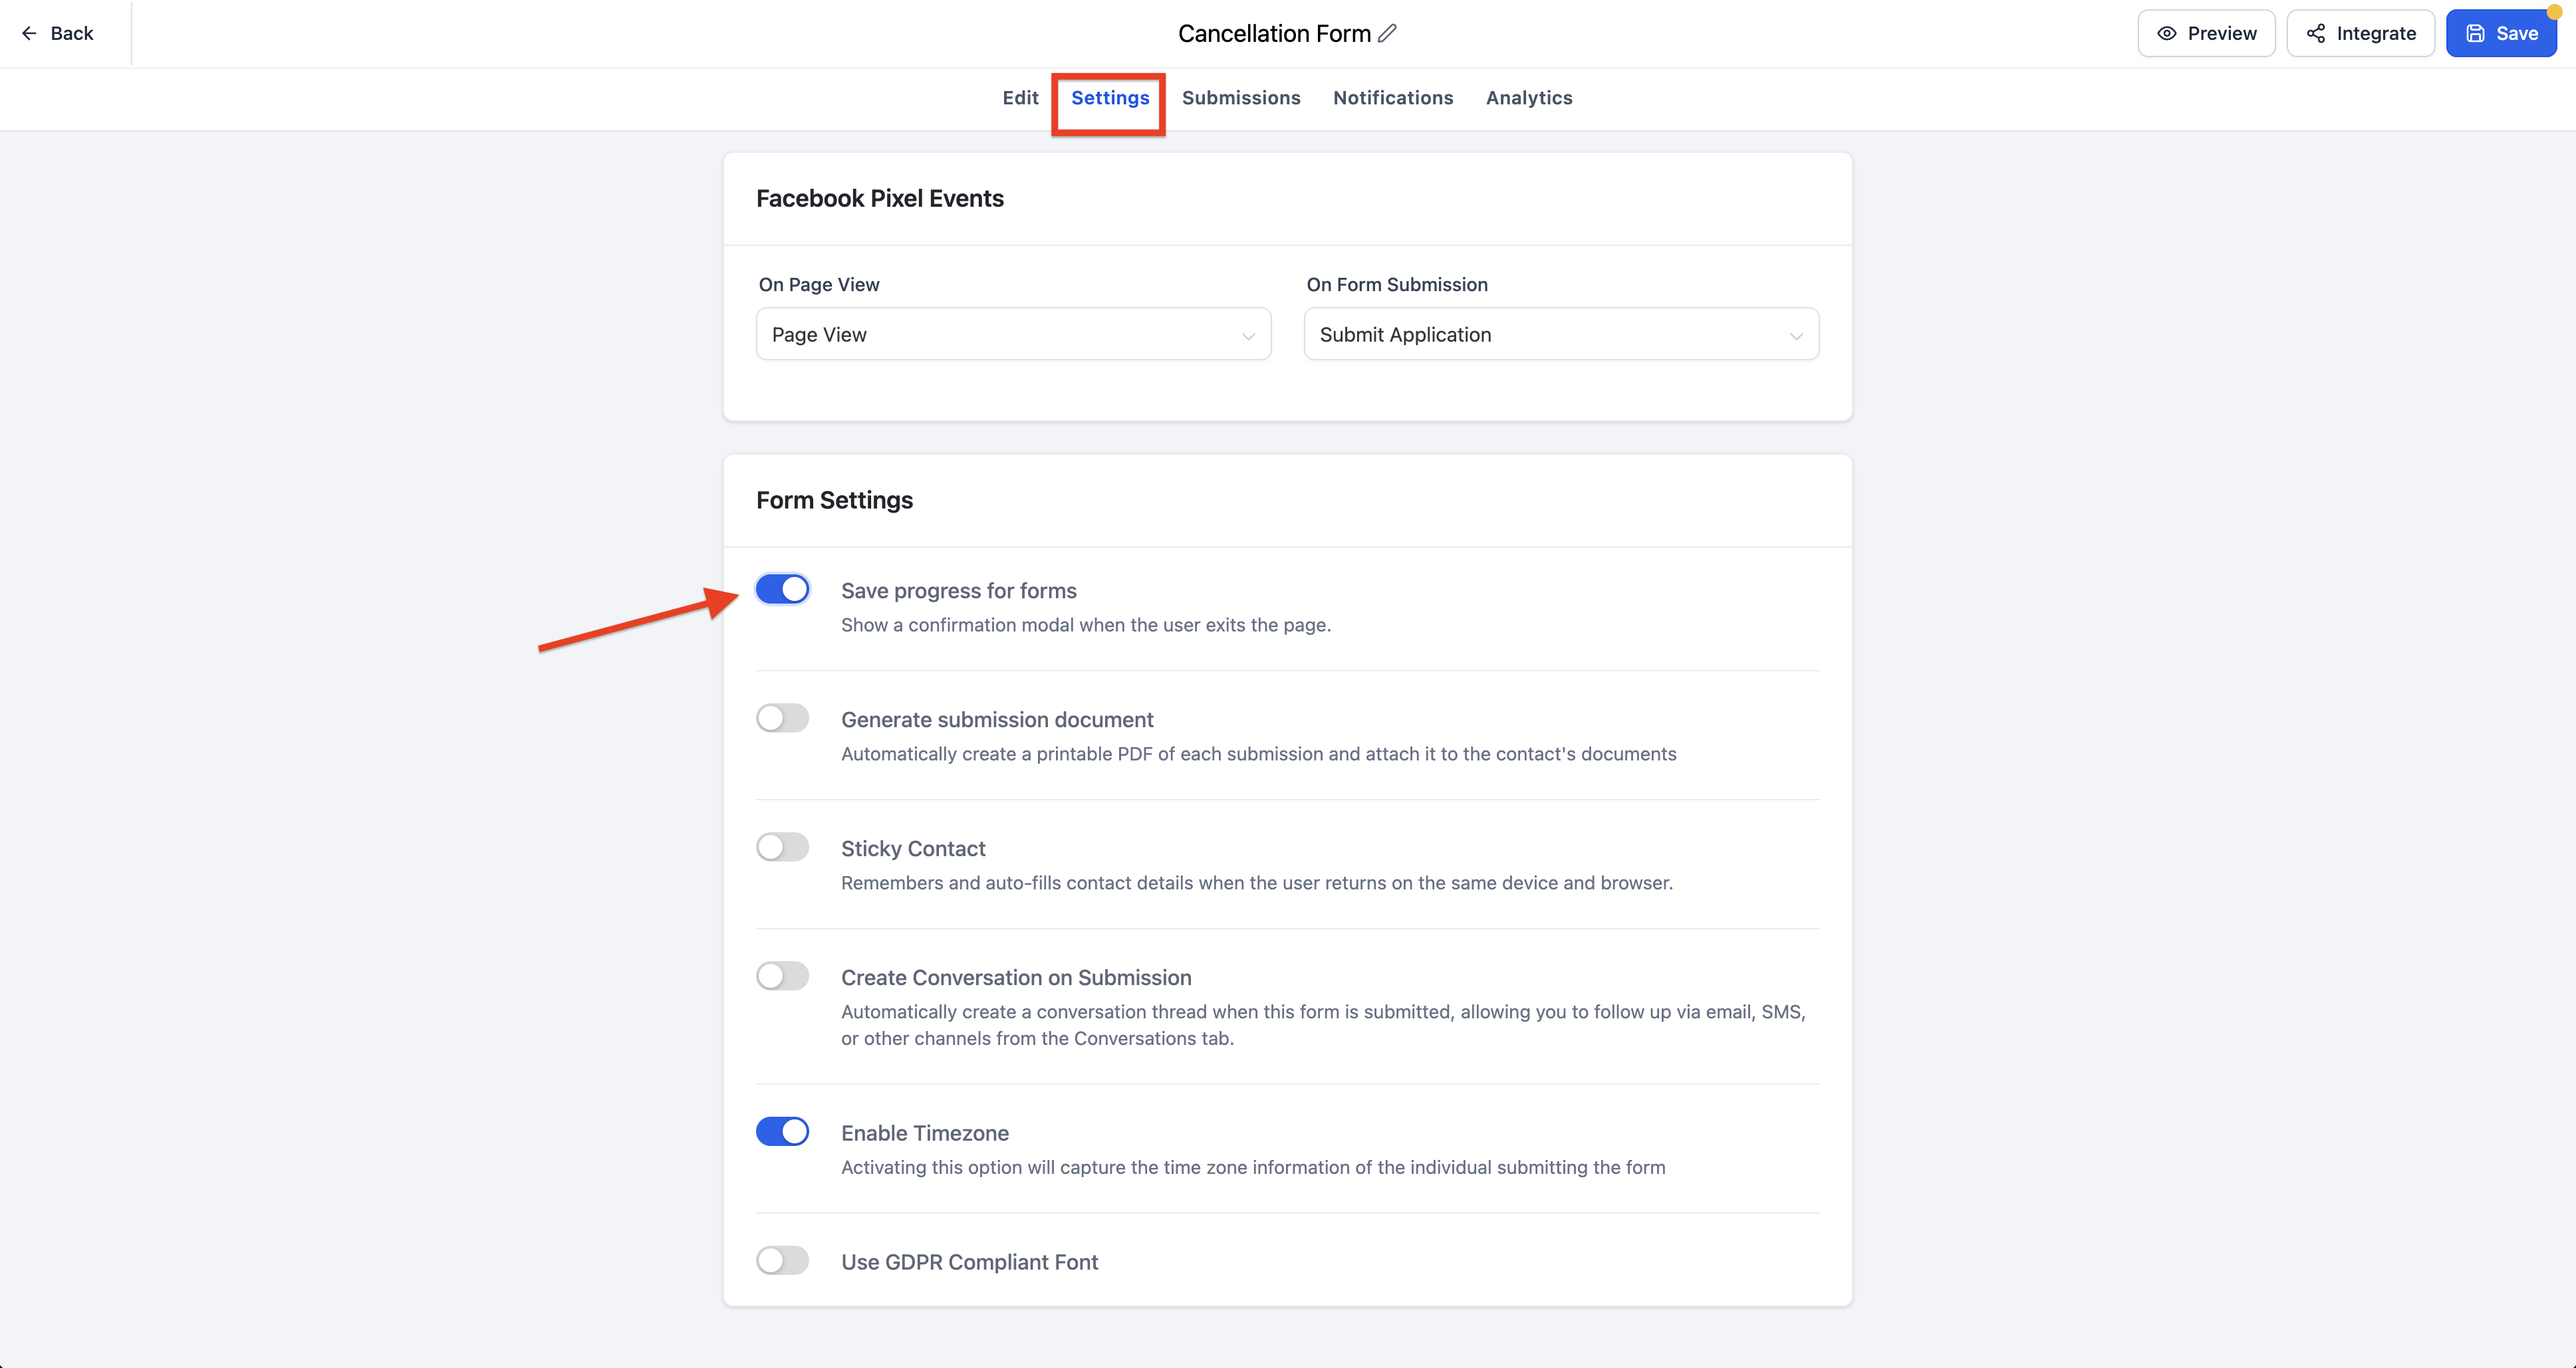Viewport: 2576px width, 1368px height.
Task: Toggle off Save progress for forms
Action: (x=782, y=589)
